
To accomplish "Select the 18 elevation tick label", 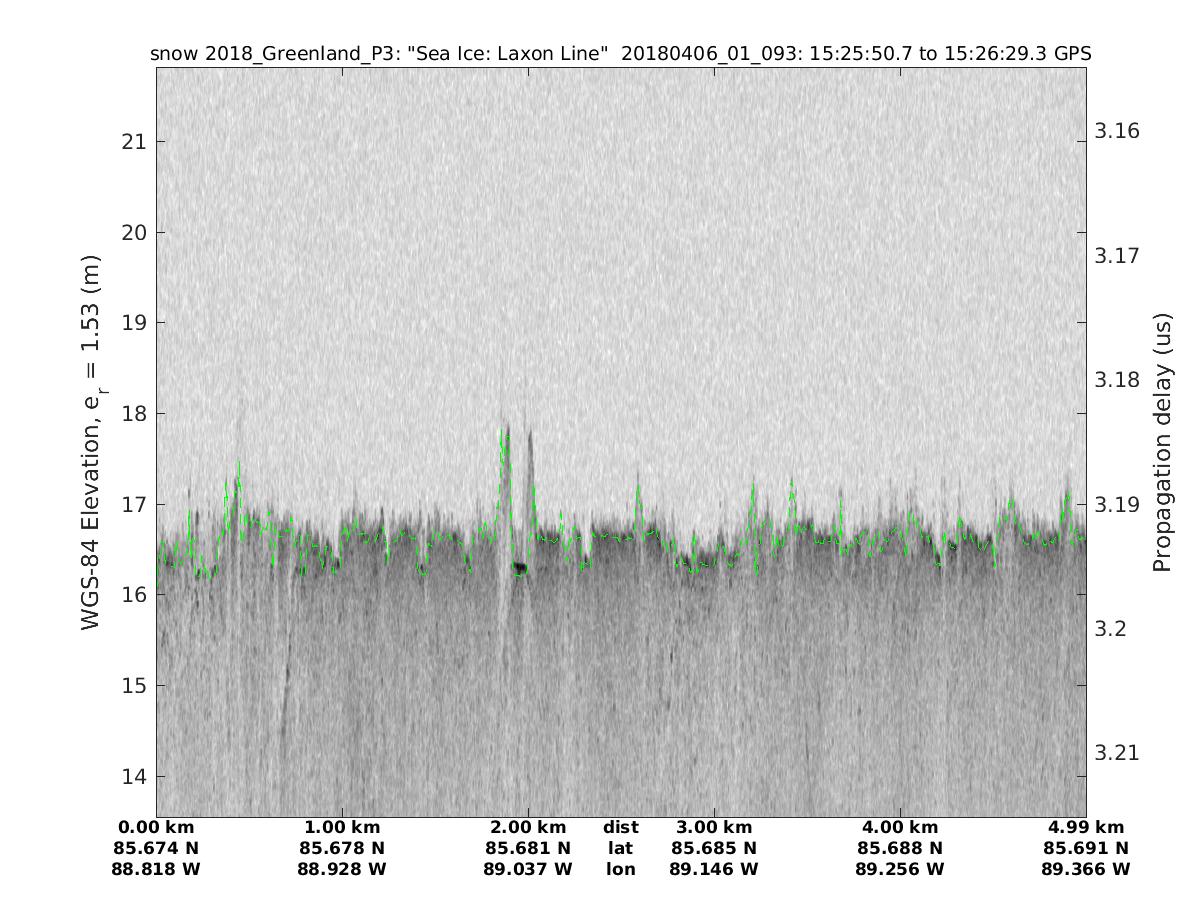I will [132, 414].
